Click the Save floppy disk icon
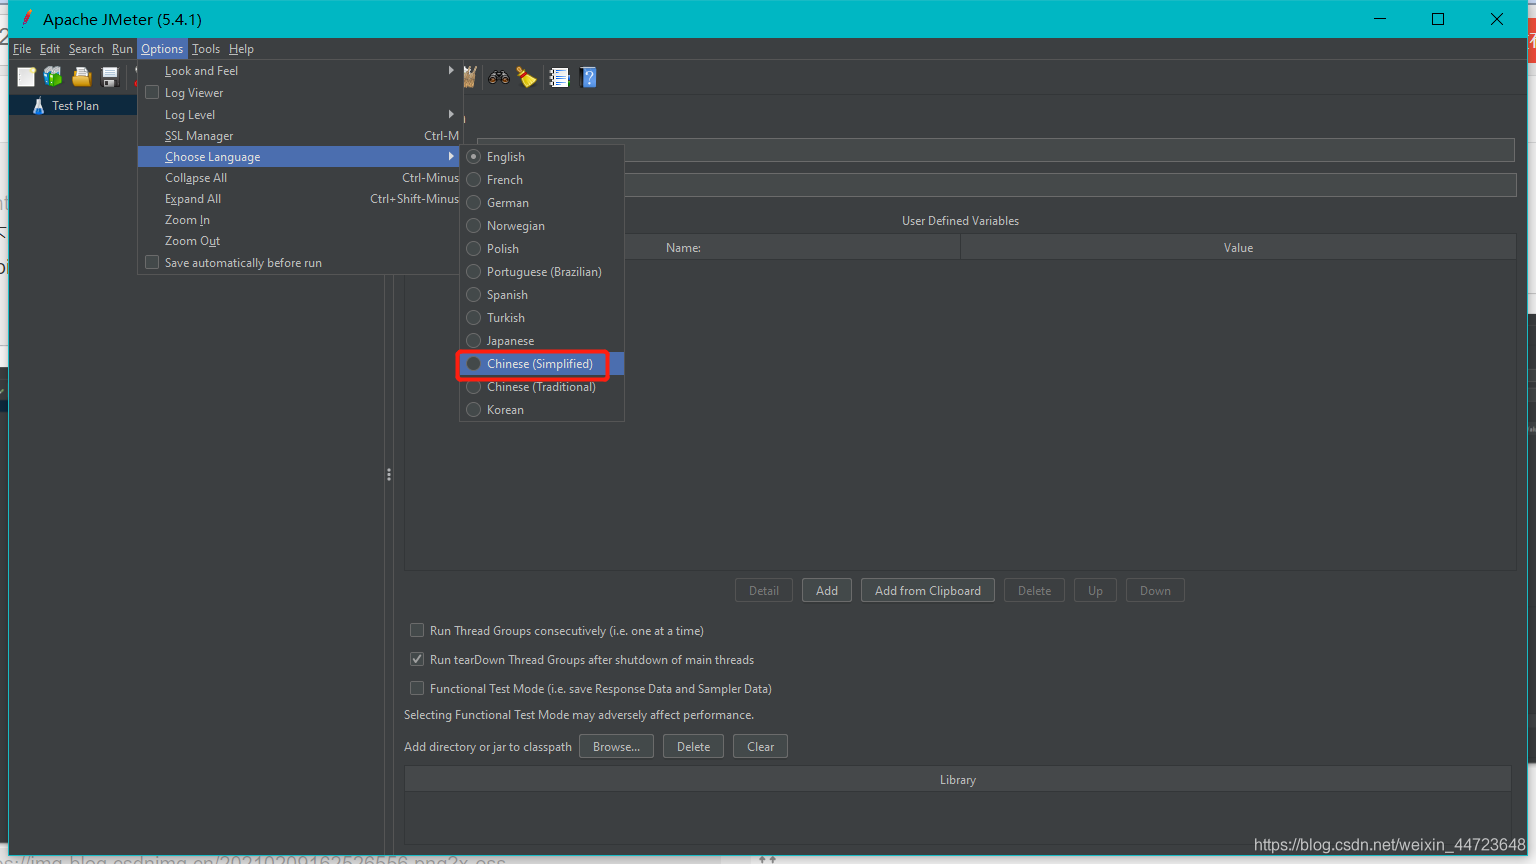Screen dimensions: 1536x864 click(x=110, y=77)
